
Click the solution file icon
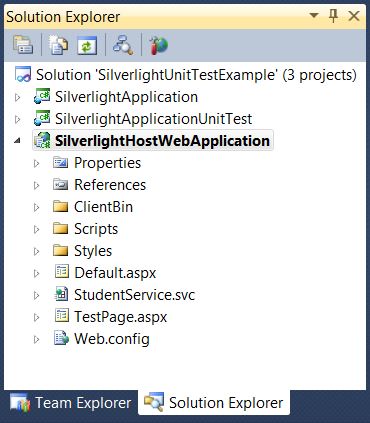(x=23, y=75)
